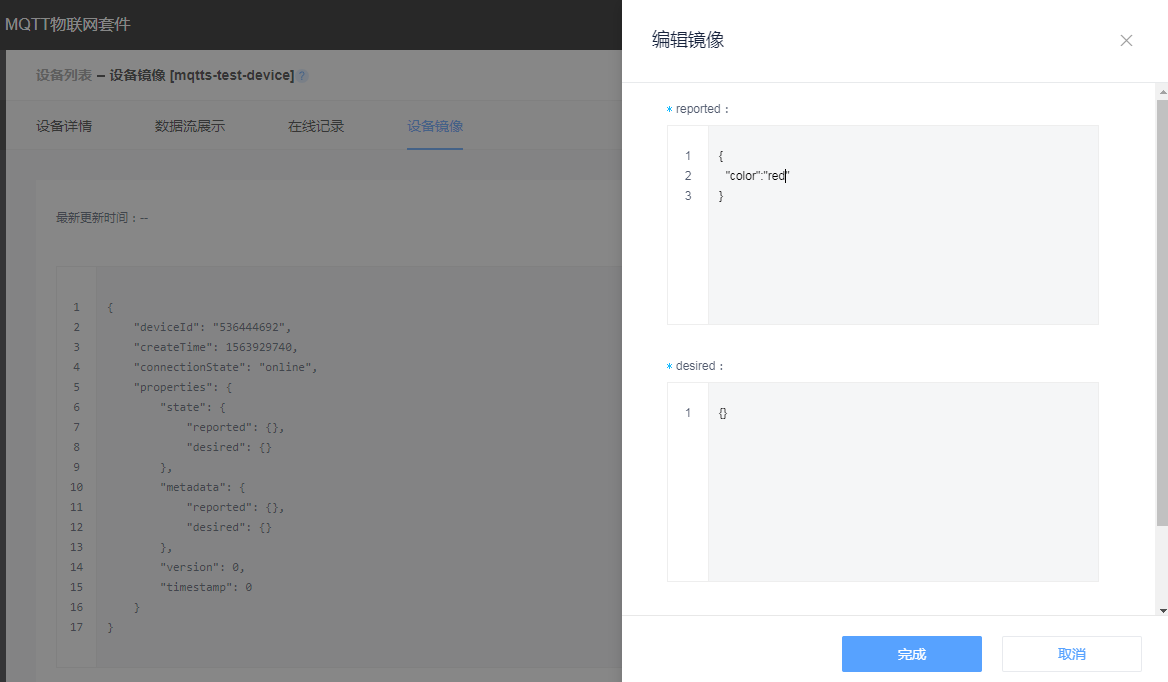Image resolution: width=1168 pixels, height=682 pixels.
Task: Click the vertical scrollbar thumb of edit panel
Action: tap(1162, 313)
